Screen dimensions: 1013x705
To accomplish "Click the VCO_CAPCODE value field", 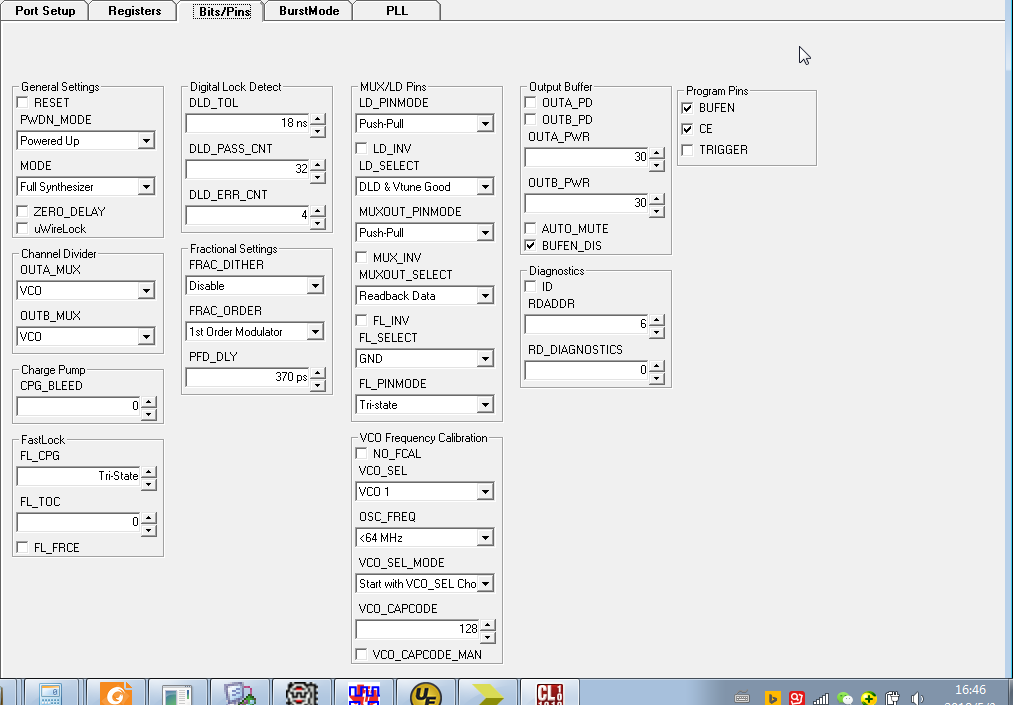I will [x=417, y=629].
